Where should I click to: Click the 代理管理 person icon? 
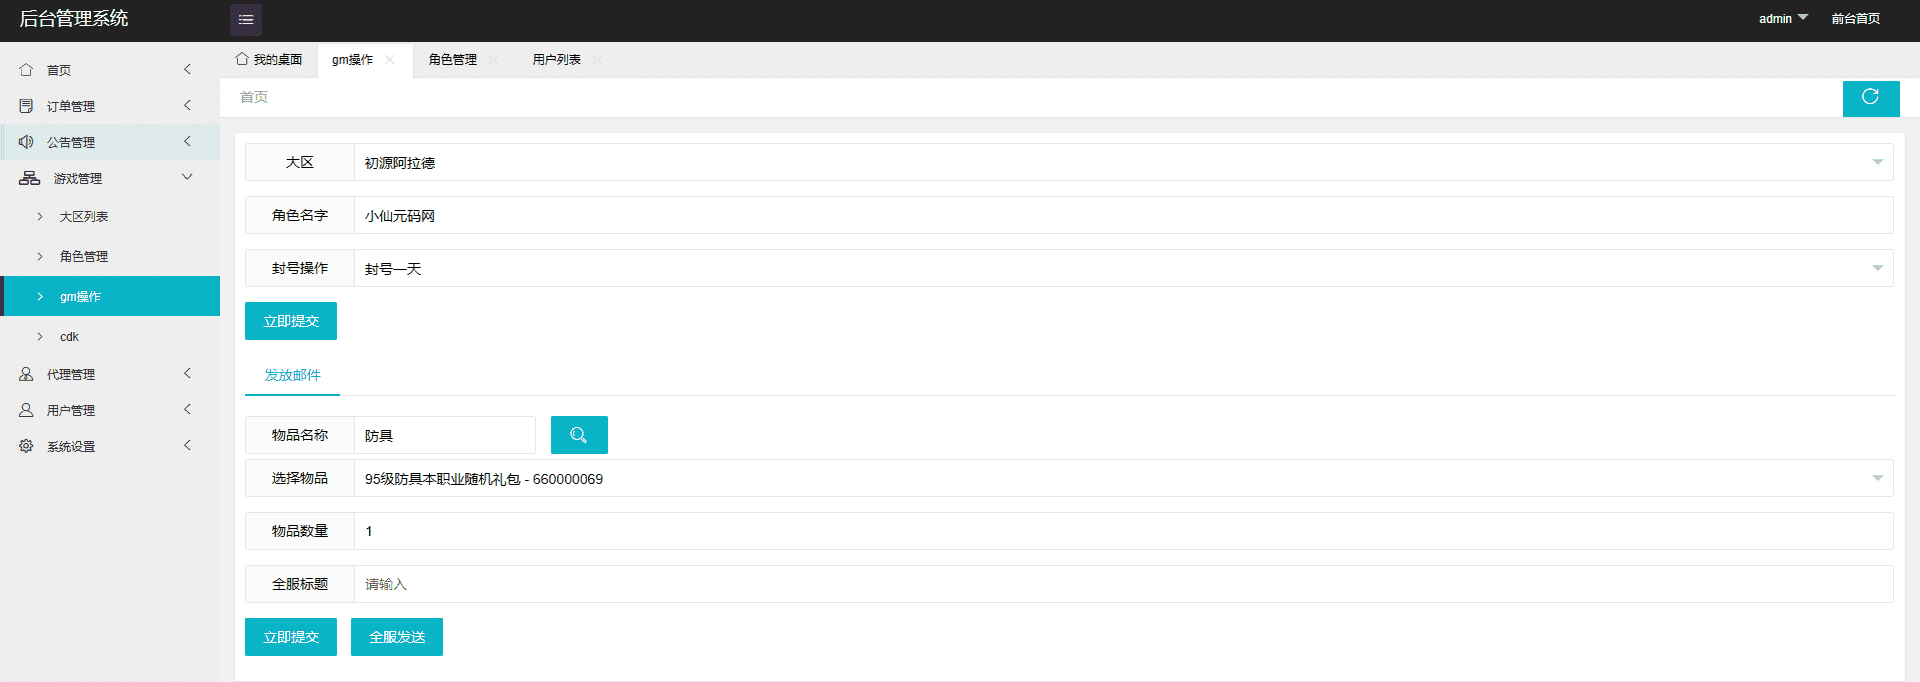(26, 374)
